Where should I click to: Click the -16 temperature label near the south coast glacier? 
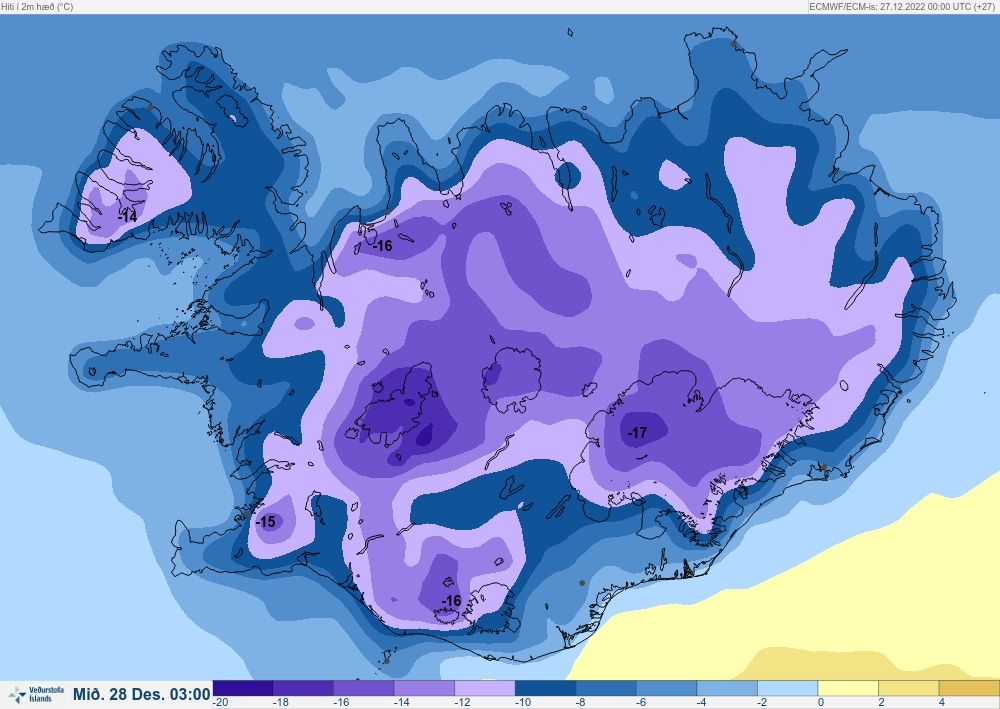coord(451,601)
